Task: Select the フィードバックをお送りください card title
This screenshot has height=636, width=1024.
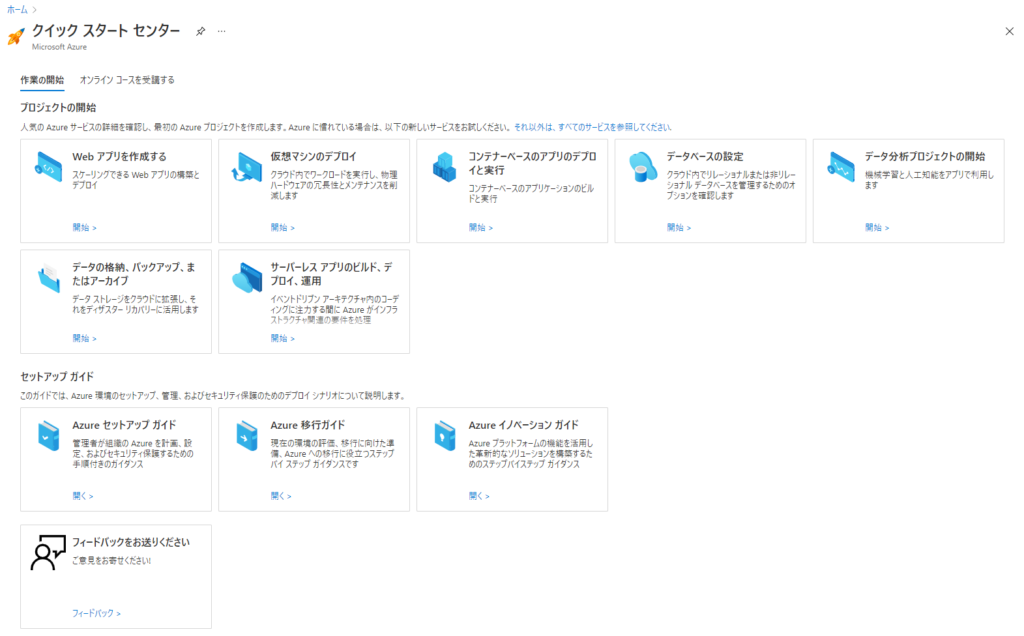Action: click(x=131, y=542)
